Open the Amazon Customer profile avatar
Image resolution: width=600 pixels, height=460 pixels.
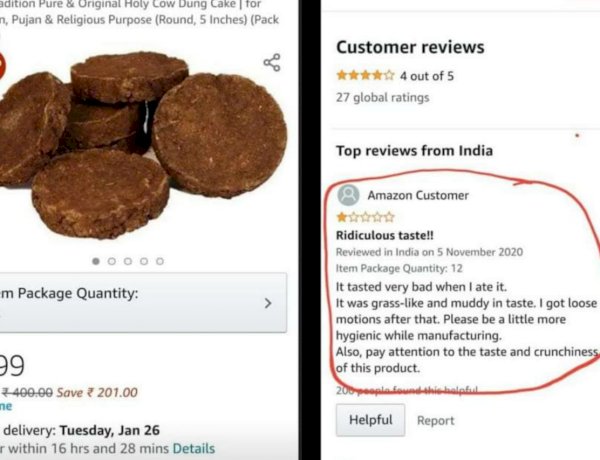[348, 195]
